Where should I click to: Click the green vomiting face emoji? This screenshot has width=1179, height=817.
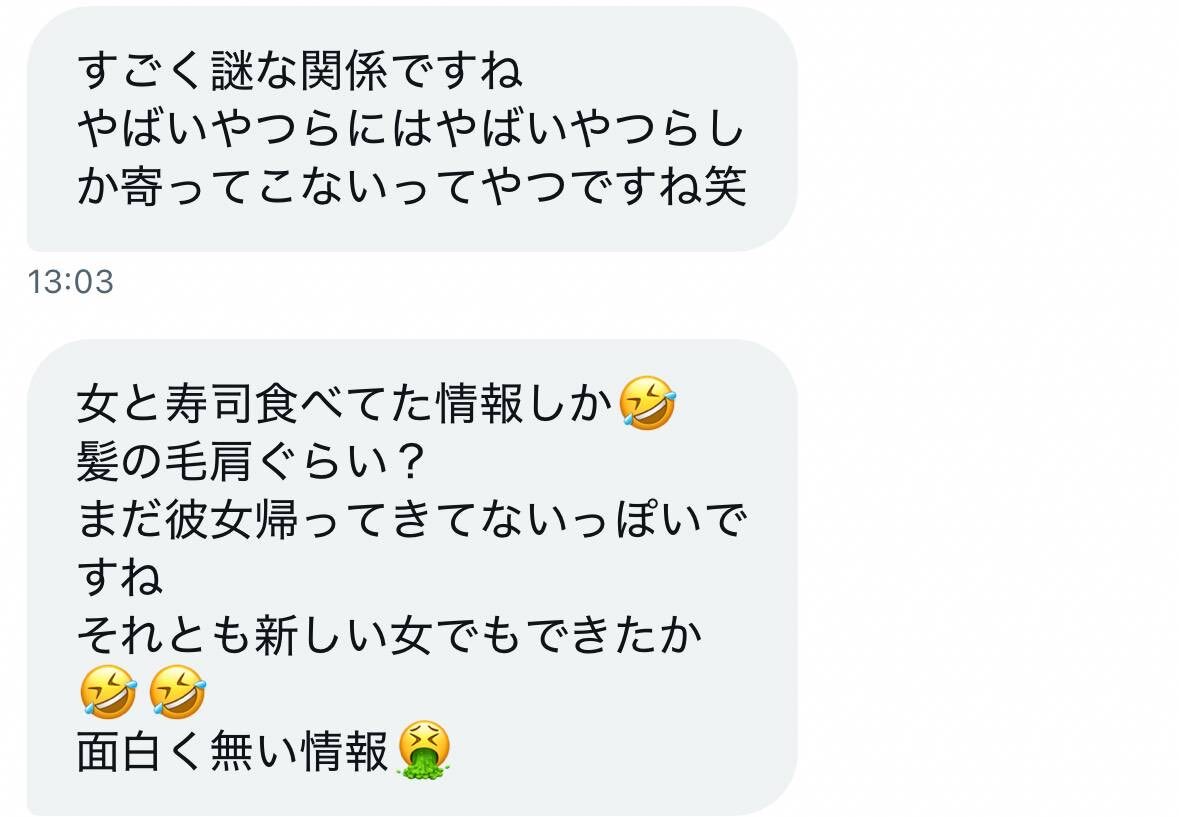(424, 750)
